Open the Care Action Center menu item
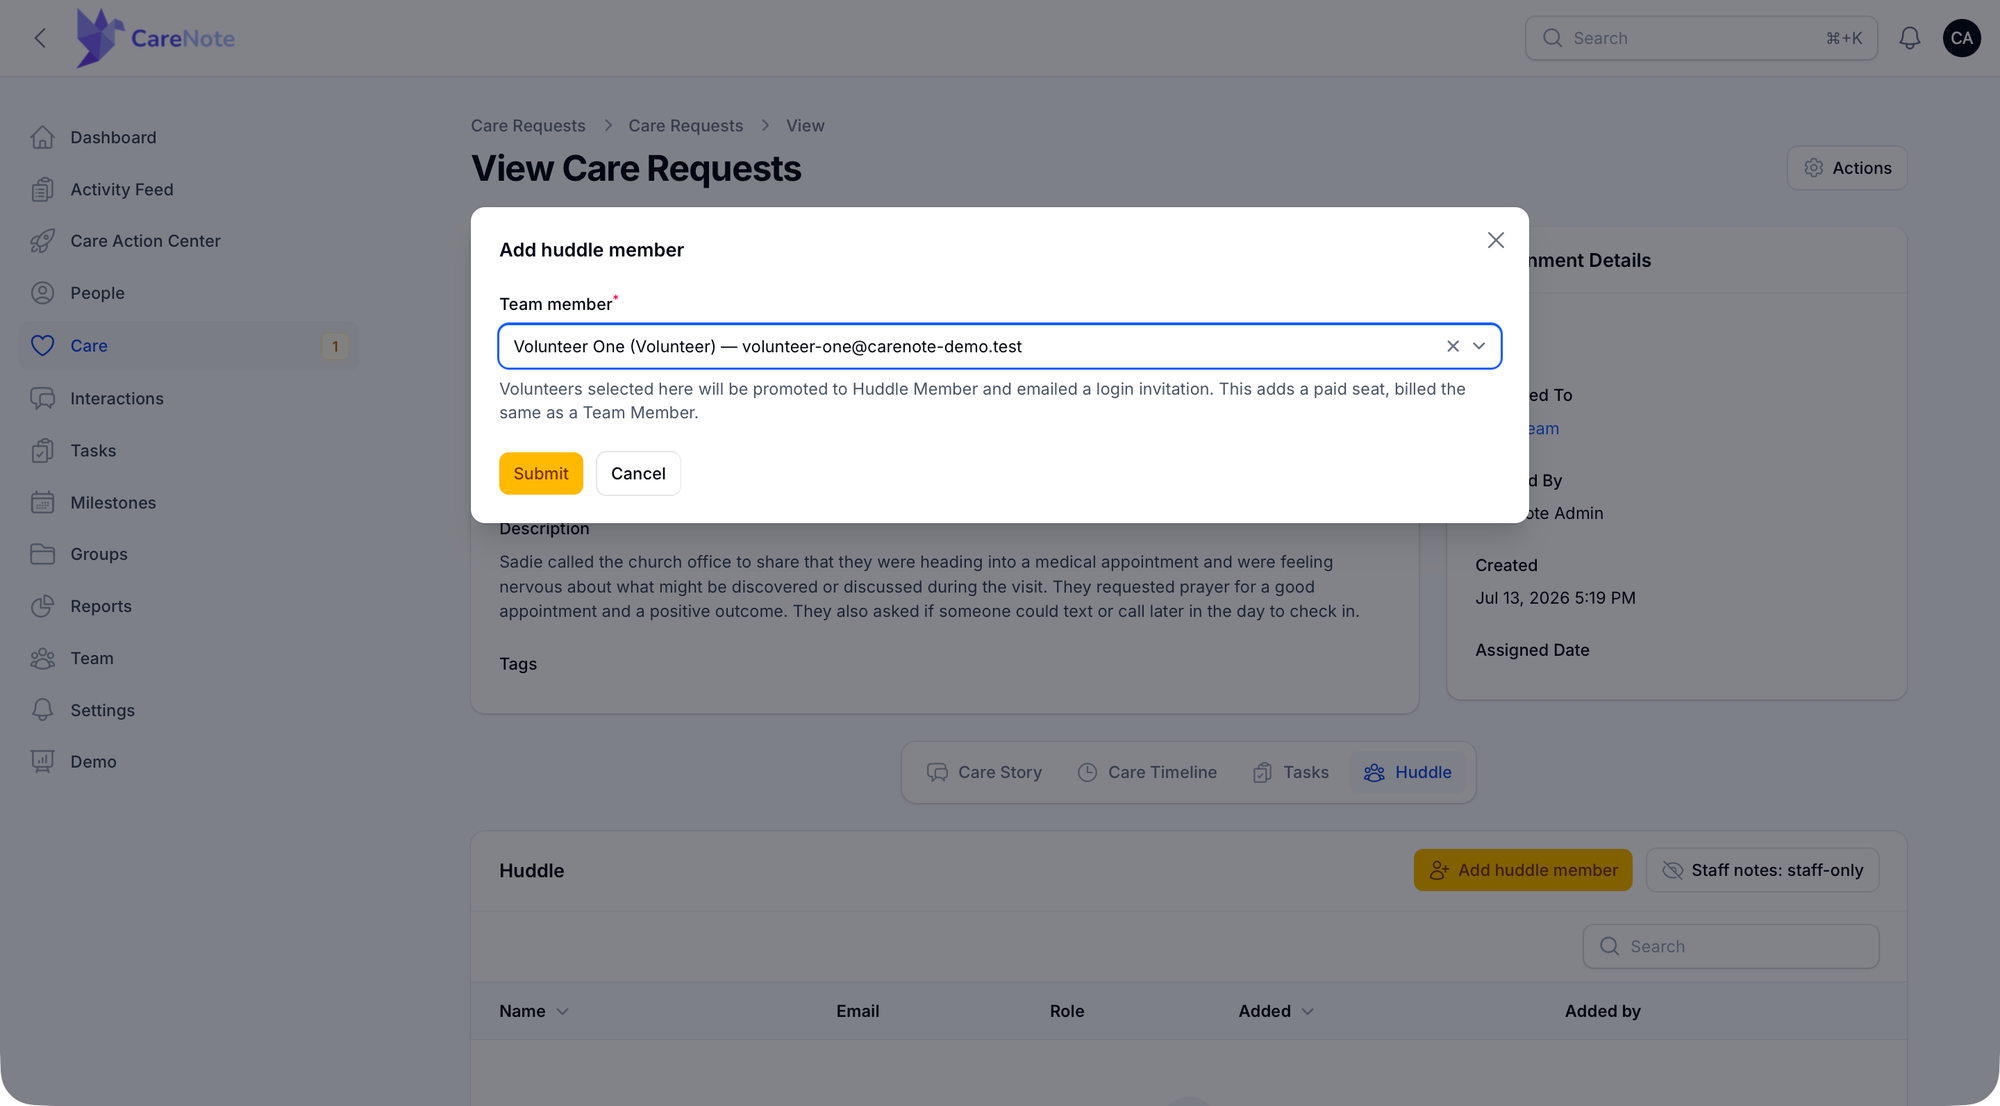Image resolution: width=2000 pixels, height=1106 pixels. click(188, 241)
